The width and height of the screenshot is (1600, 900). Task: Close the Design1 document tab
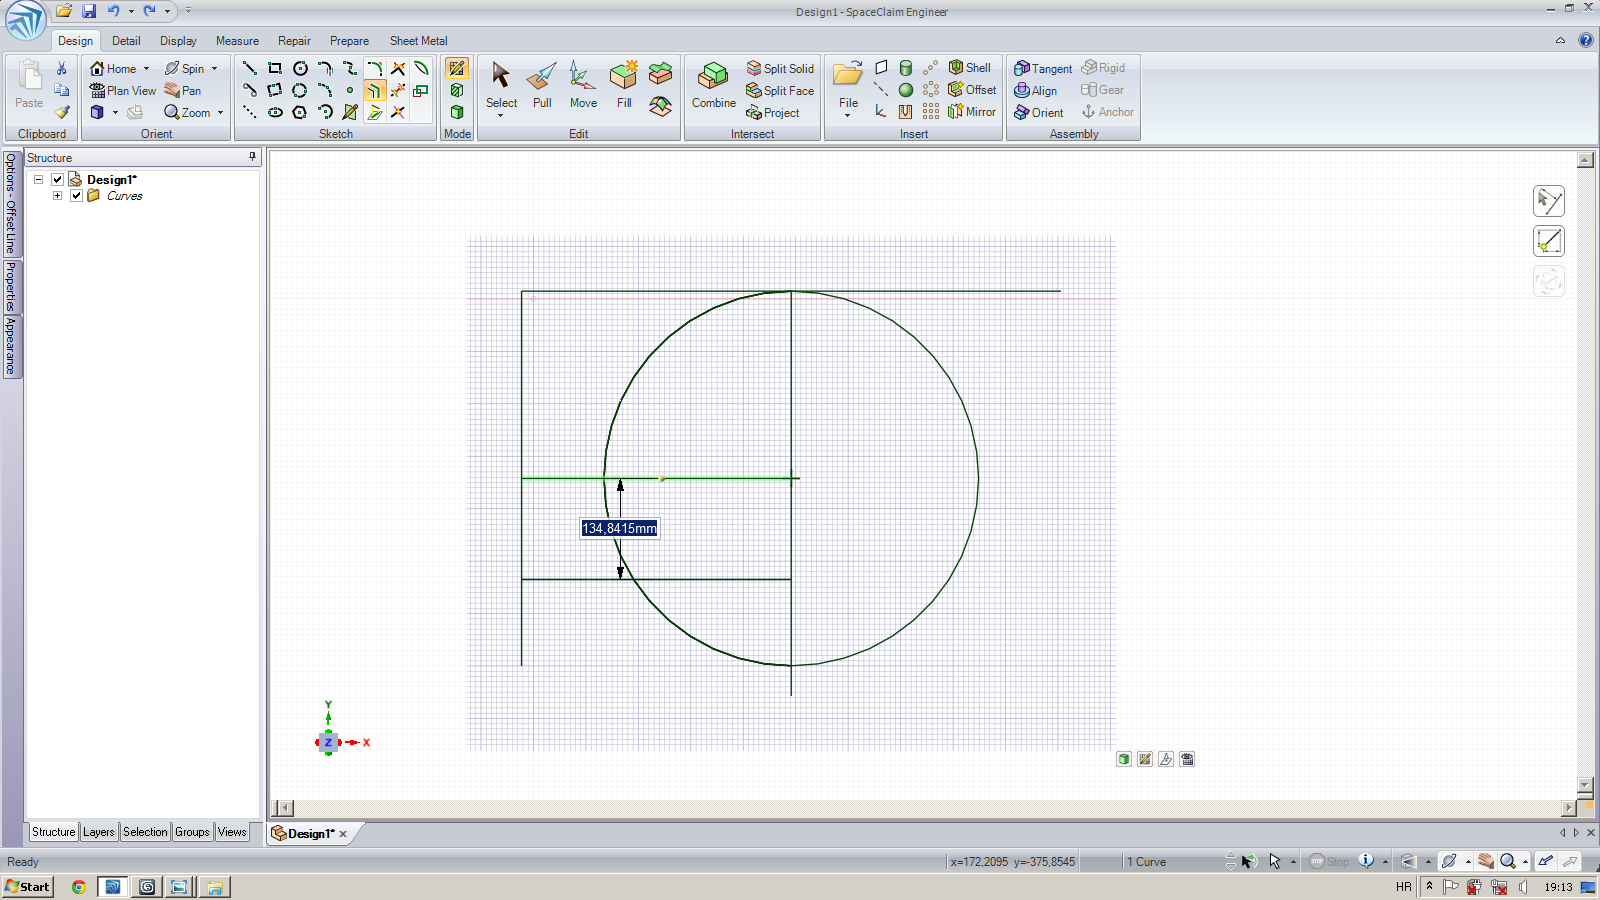click(343, 834)
